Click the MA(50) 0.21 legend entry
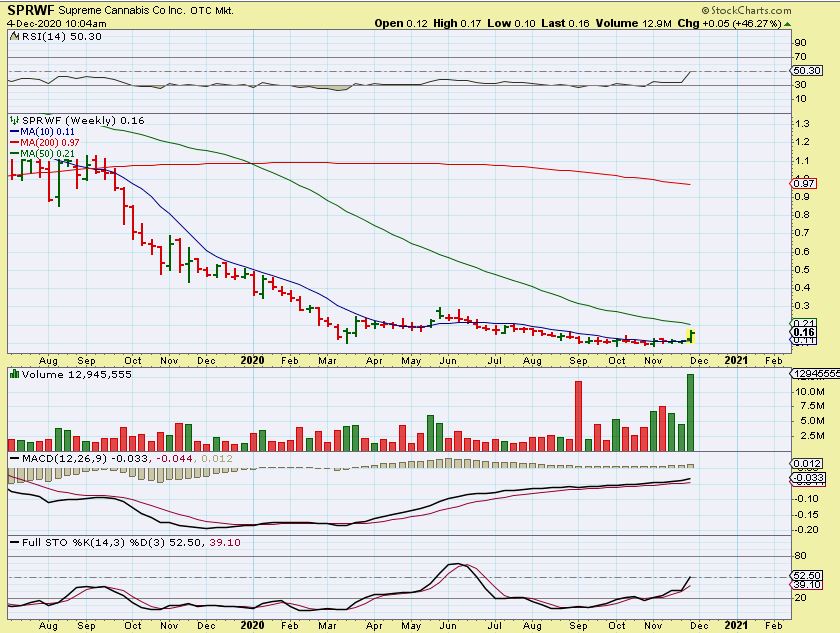The height and width of the screenshot is (633, 840). click(42, 154)
